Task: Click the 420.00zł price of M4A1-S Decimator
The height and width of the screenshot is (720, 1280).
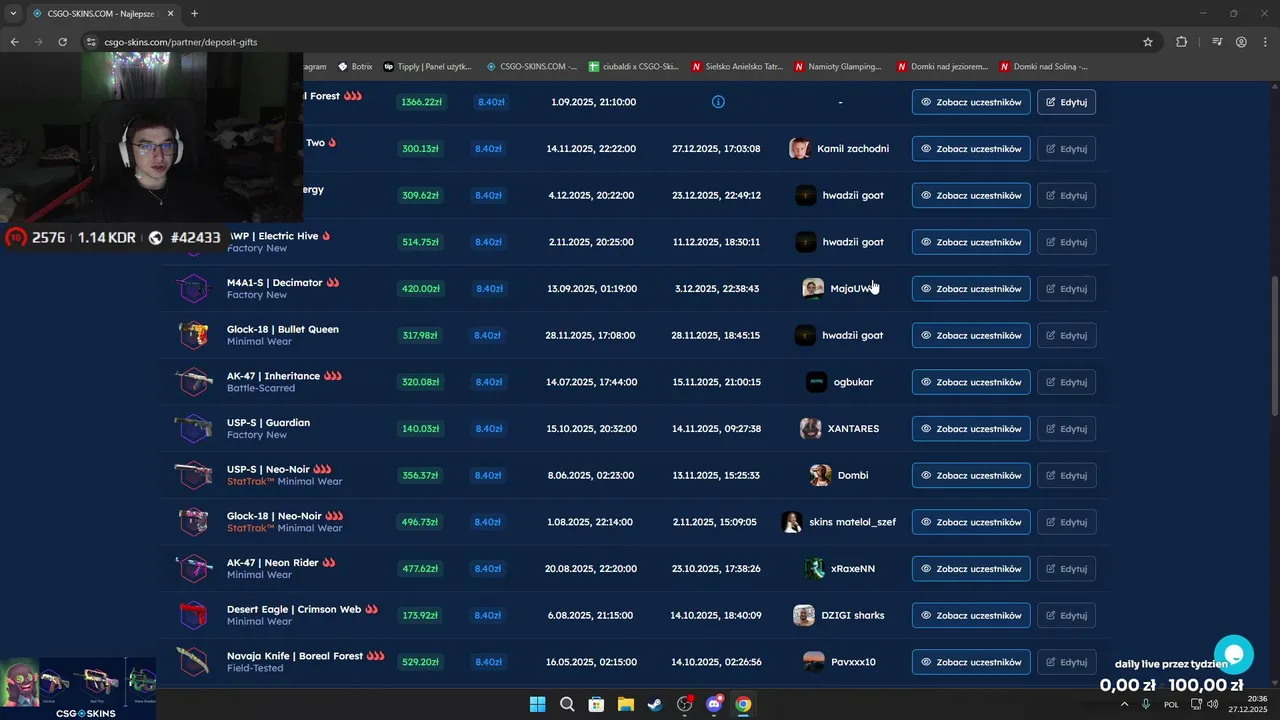Action: pyautogui.click(x=421, y=289)
